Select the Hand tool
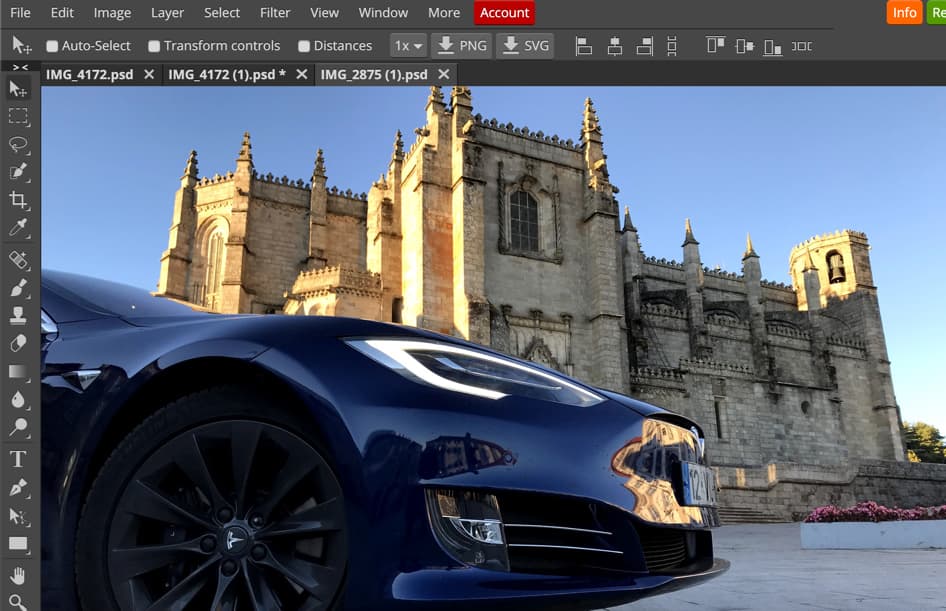The width and height of the screenshot is (946, 611). click(x=18, y=575)
